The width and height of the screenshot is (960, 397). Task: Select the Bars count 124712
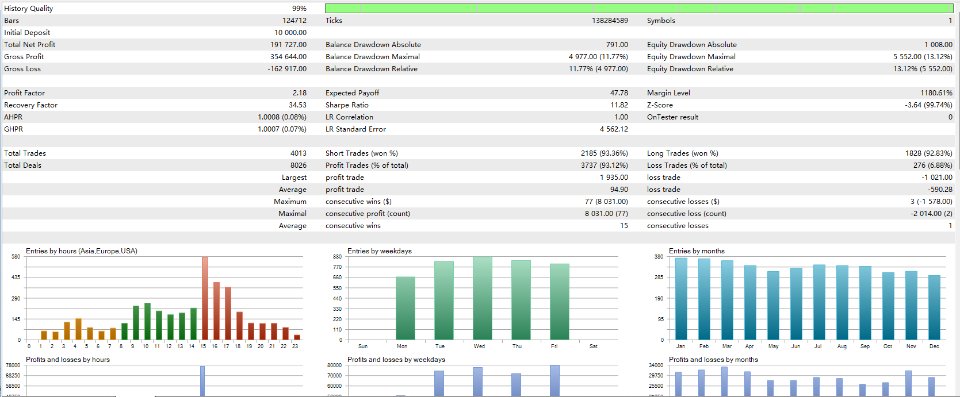coord(294,20)
